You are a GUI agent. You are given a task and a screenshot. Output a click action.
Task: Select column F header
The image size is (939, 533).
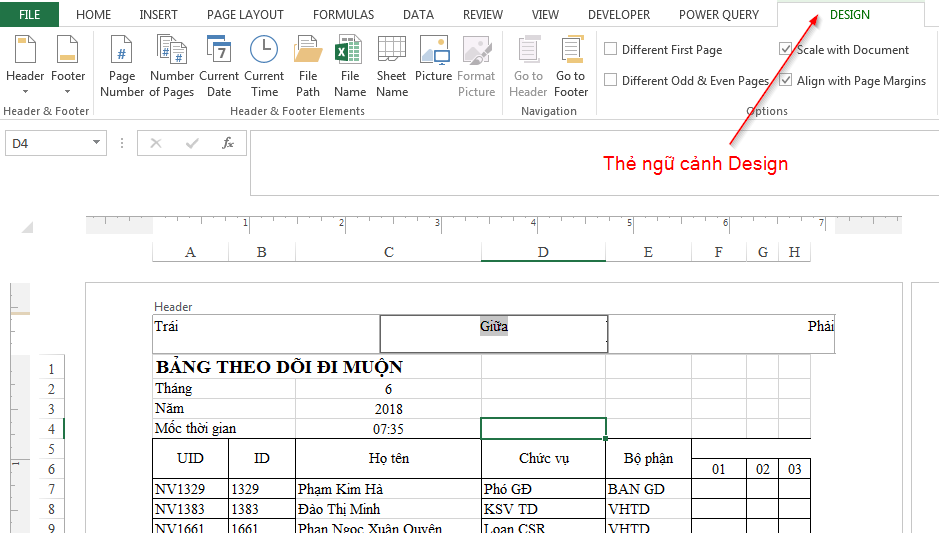click(x=719, y=252)
